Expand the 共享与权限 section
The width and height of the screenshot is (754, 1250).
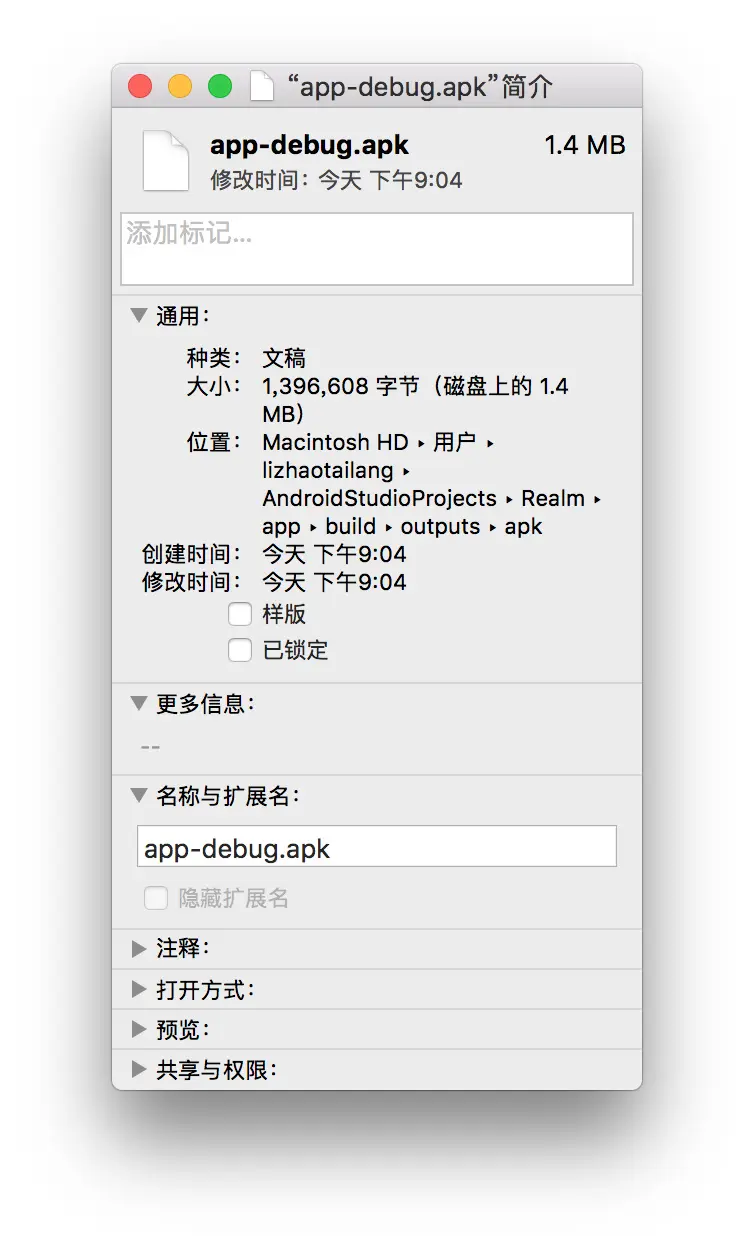(x=139, y=1068)
